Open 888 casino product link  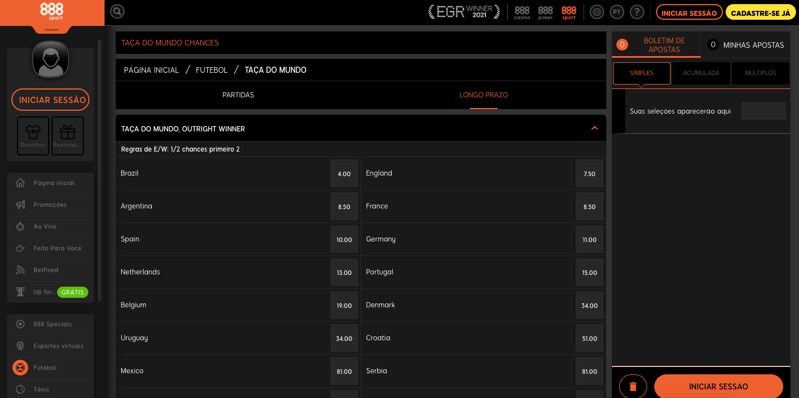(522, 12)
